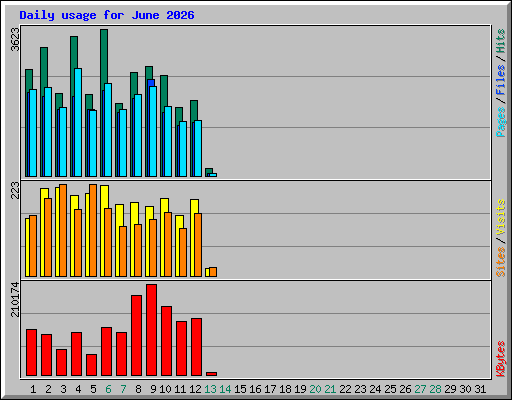Click the day 13 green axis label
The height and width of the screenshot is (400, 512).
coord(210,389)
